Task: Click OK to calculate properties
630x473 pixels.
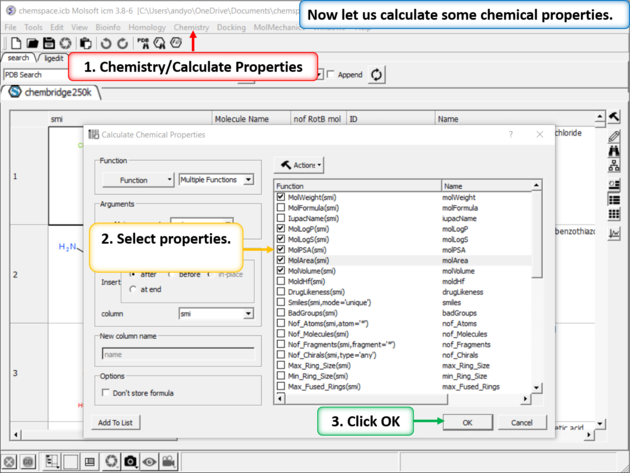Action: click(467, 423)
